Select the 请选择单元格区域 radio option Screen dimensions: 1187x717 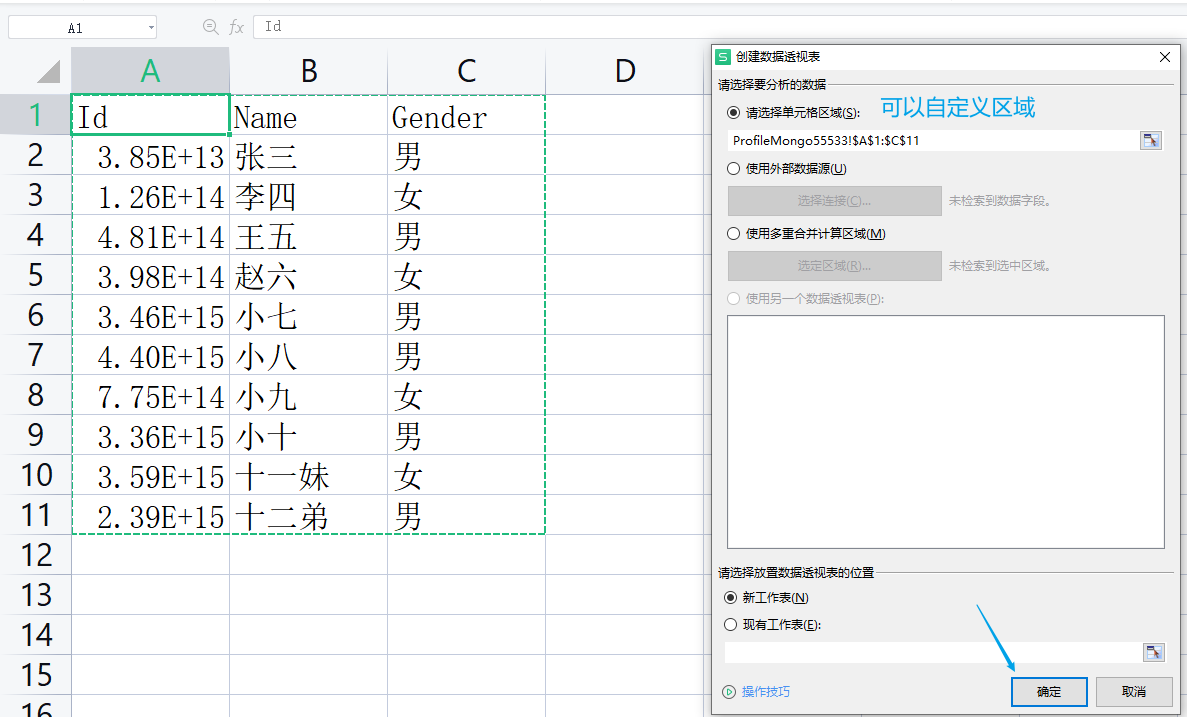[733, 113]
